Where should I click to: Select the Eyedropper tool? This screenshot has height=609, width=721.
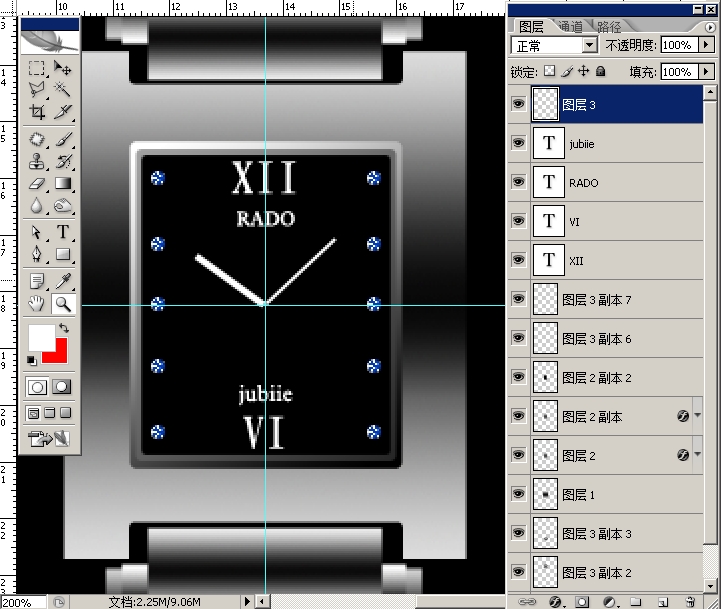pos(63,281)
